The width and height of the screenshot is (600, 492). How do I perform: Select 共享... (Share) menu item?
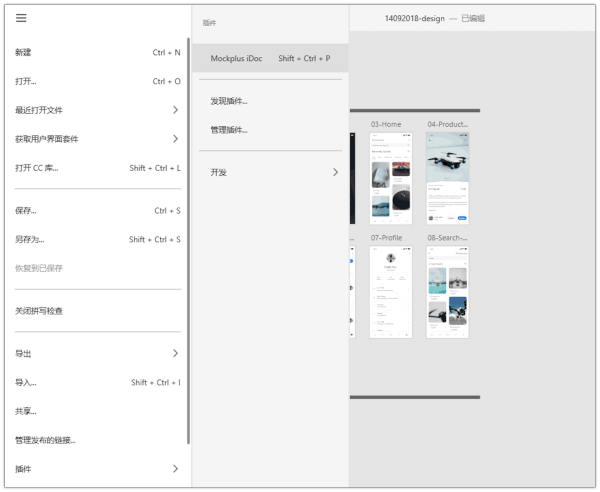point(26,411)
